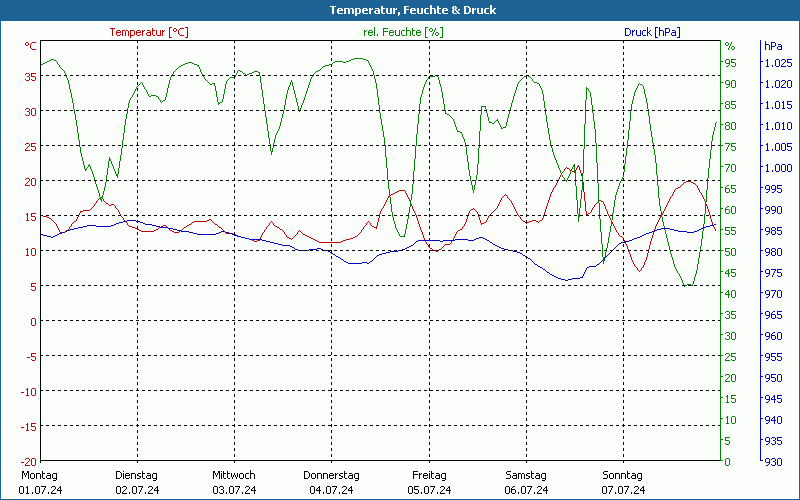Select the red 'Temperatur [°C]' legend label
The image size is (800, 500).
click(x=149, y=32)
